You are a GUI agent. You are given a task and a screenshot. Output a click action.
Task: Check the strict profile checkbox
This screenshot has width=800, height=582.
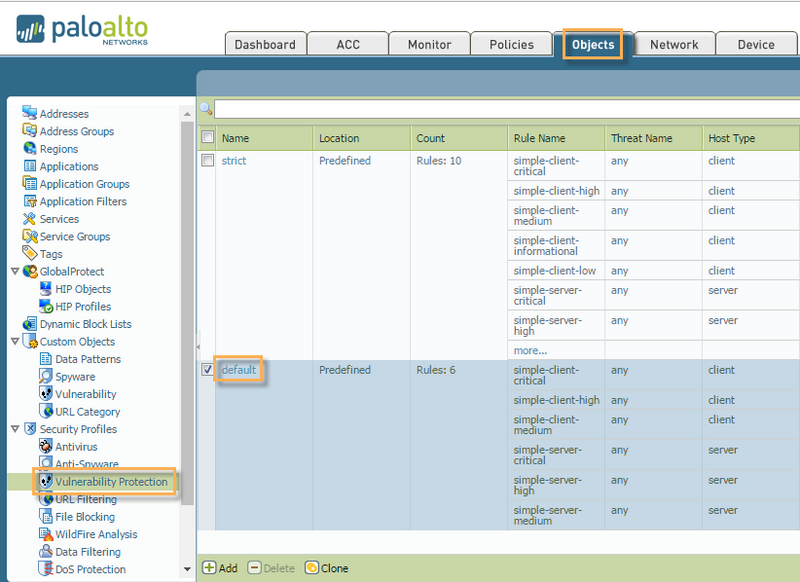208,161
